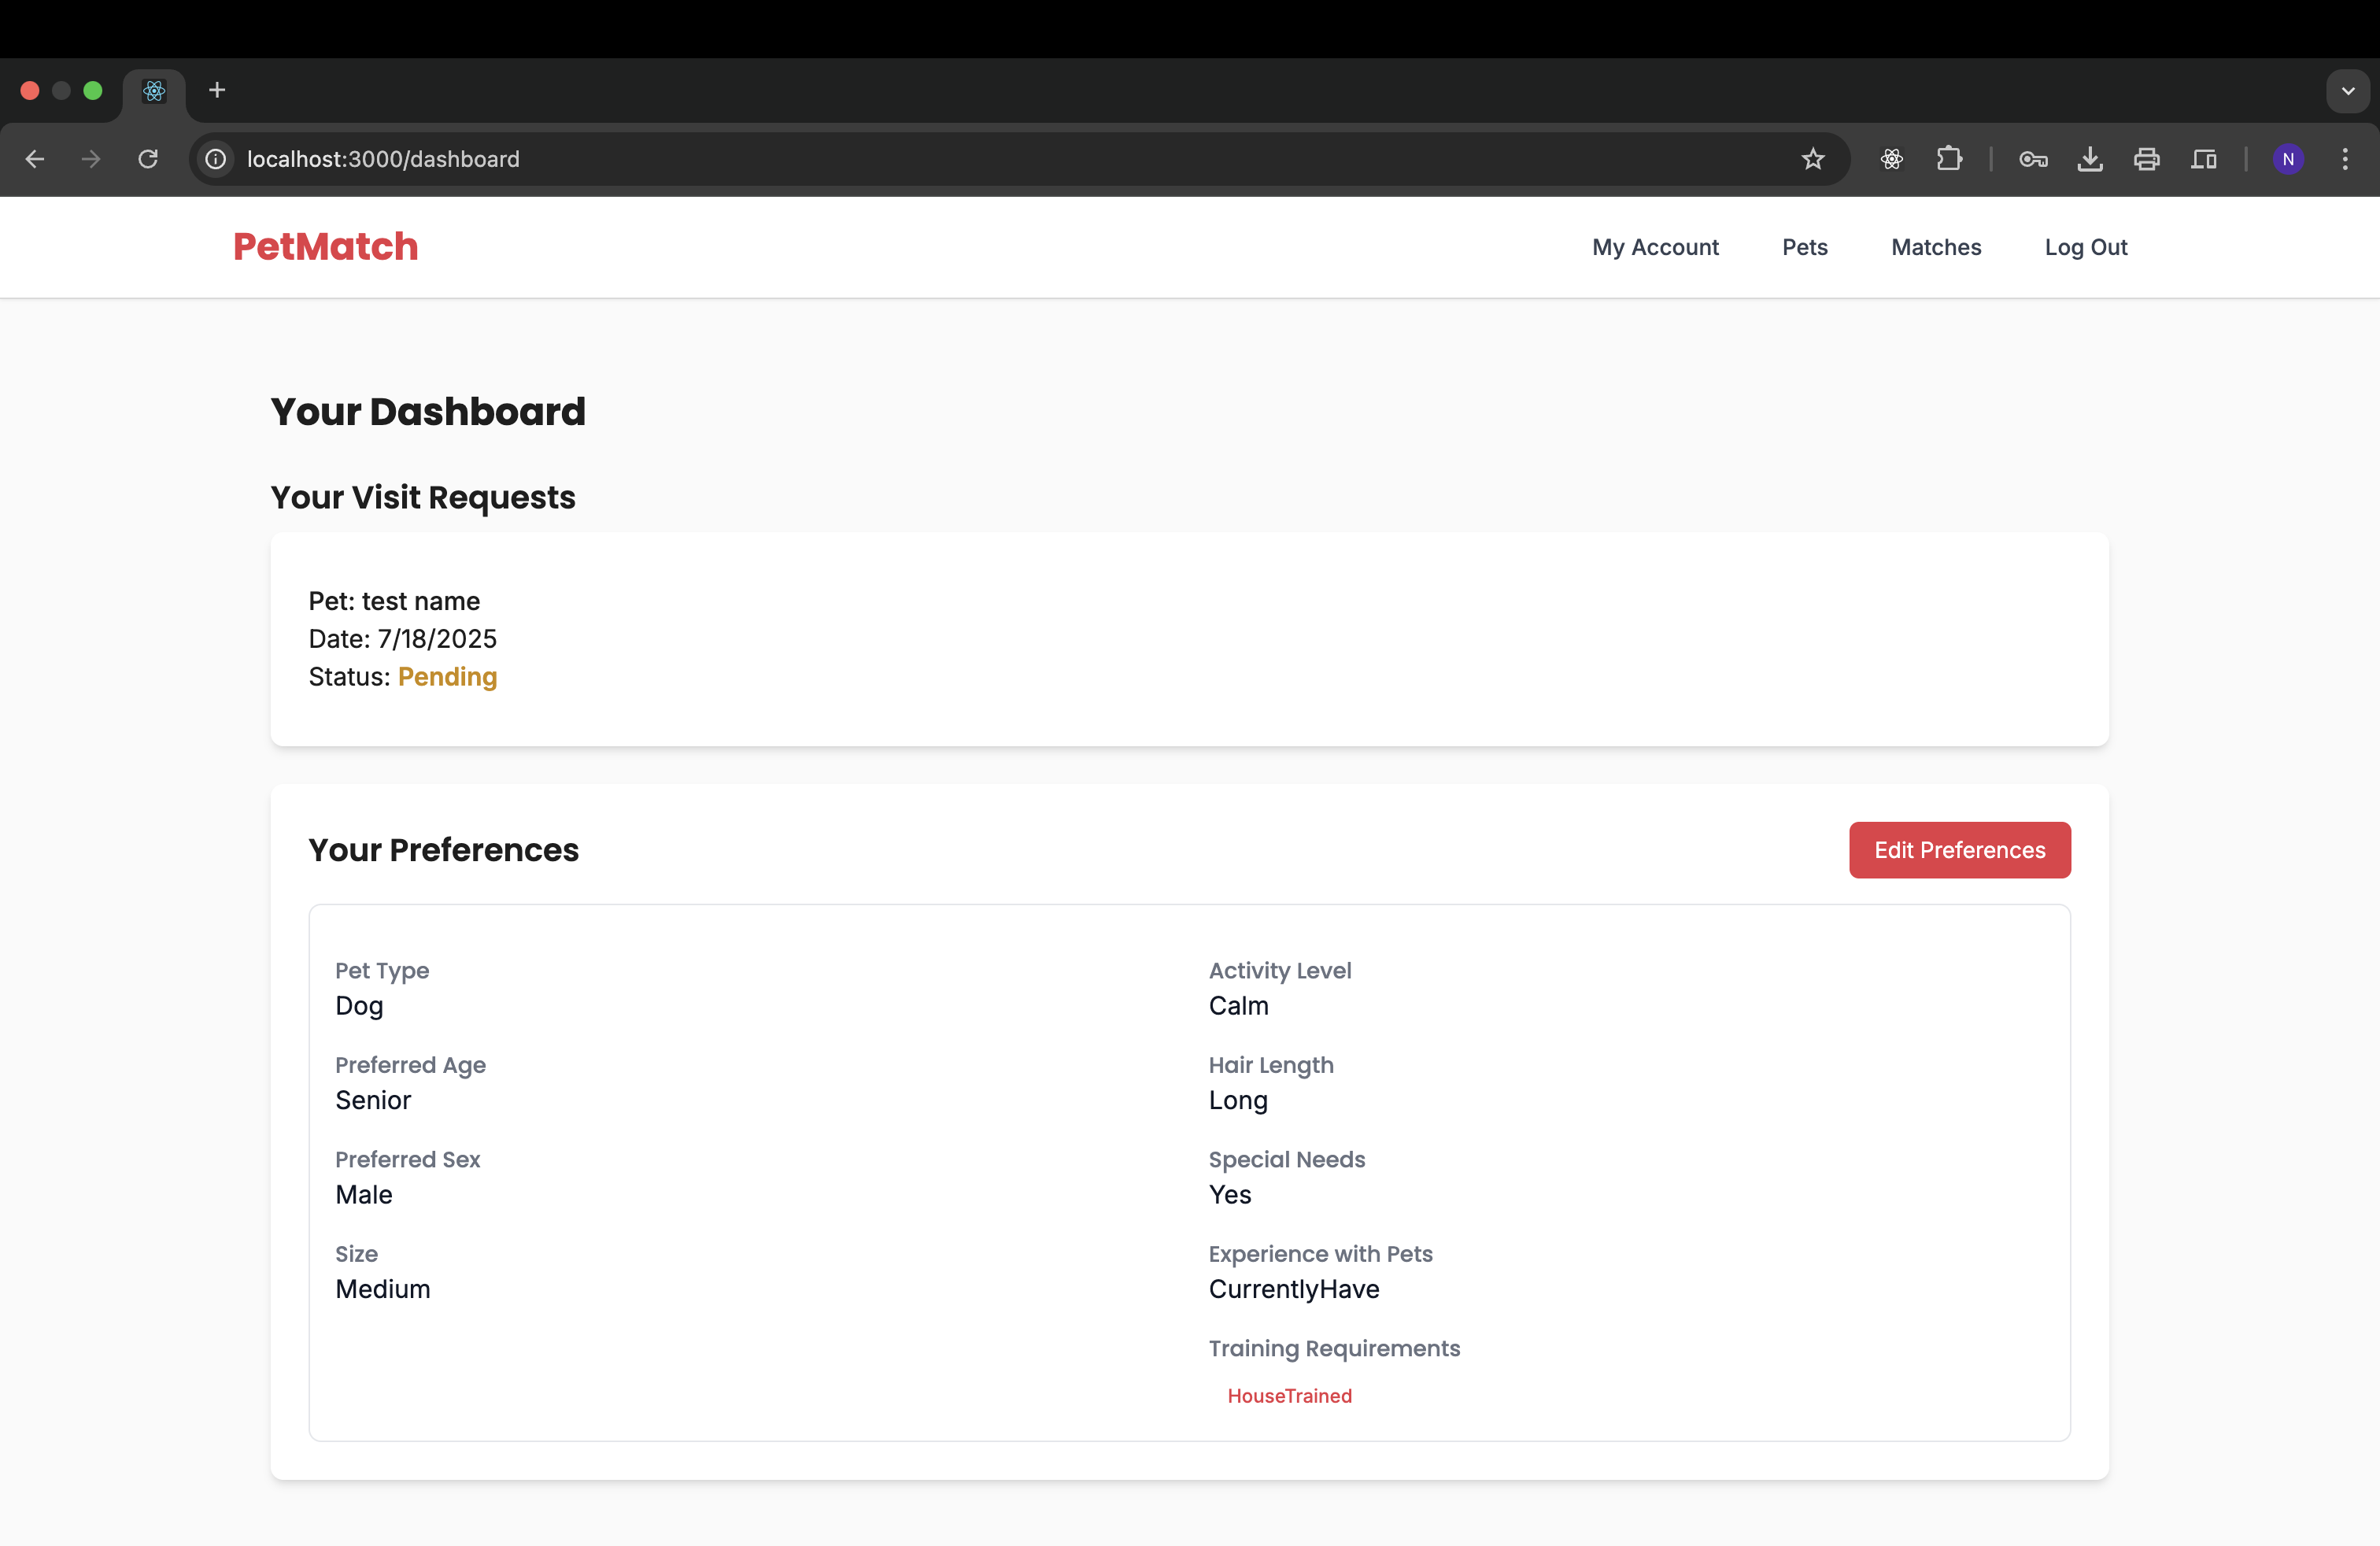Open a new tab with plus button

click(x=217, y=90)
